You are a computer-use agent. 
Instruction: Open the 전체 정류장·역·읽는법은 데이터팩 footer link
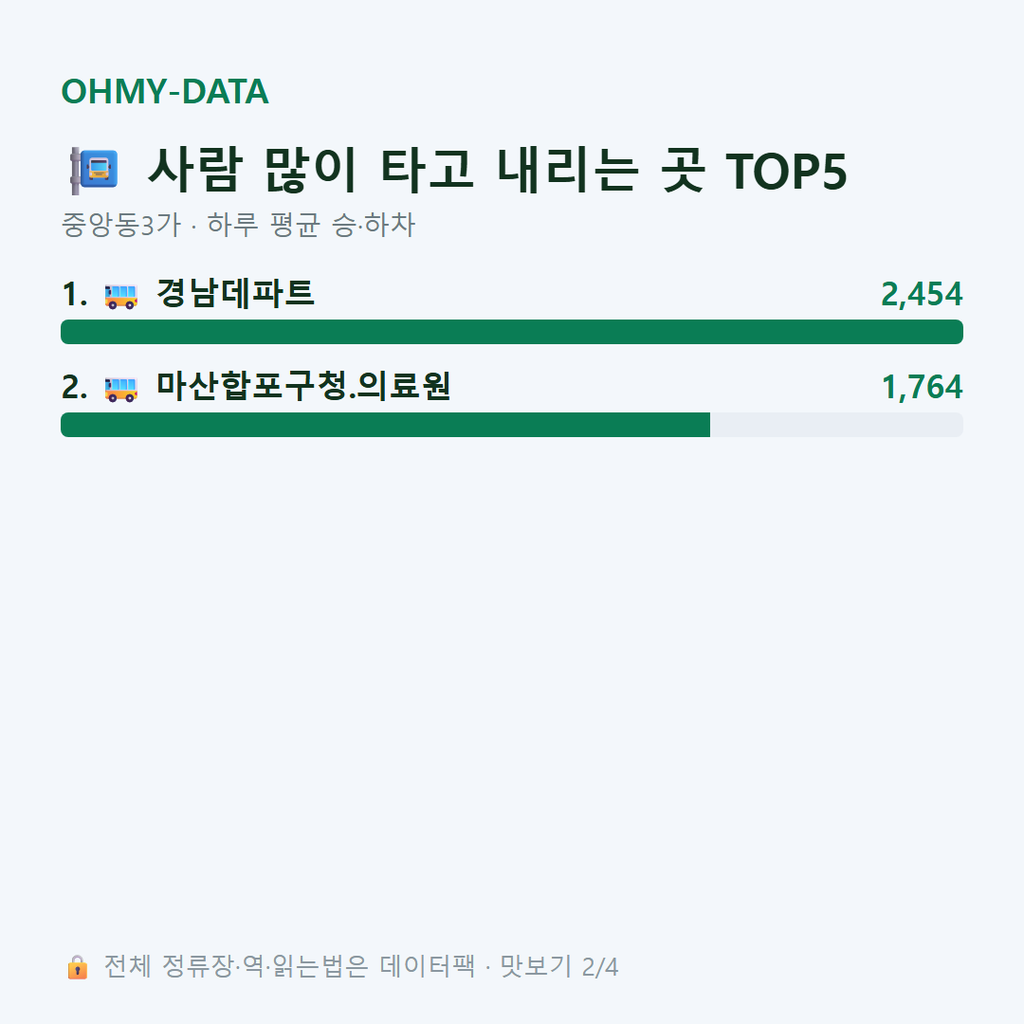coord(289,967)
